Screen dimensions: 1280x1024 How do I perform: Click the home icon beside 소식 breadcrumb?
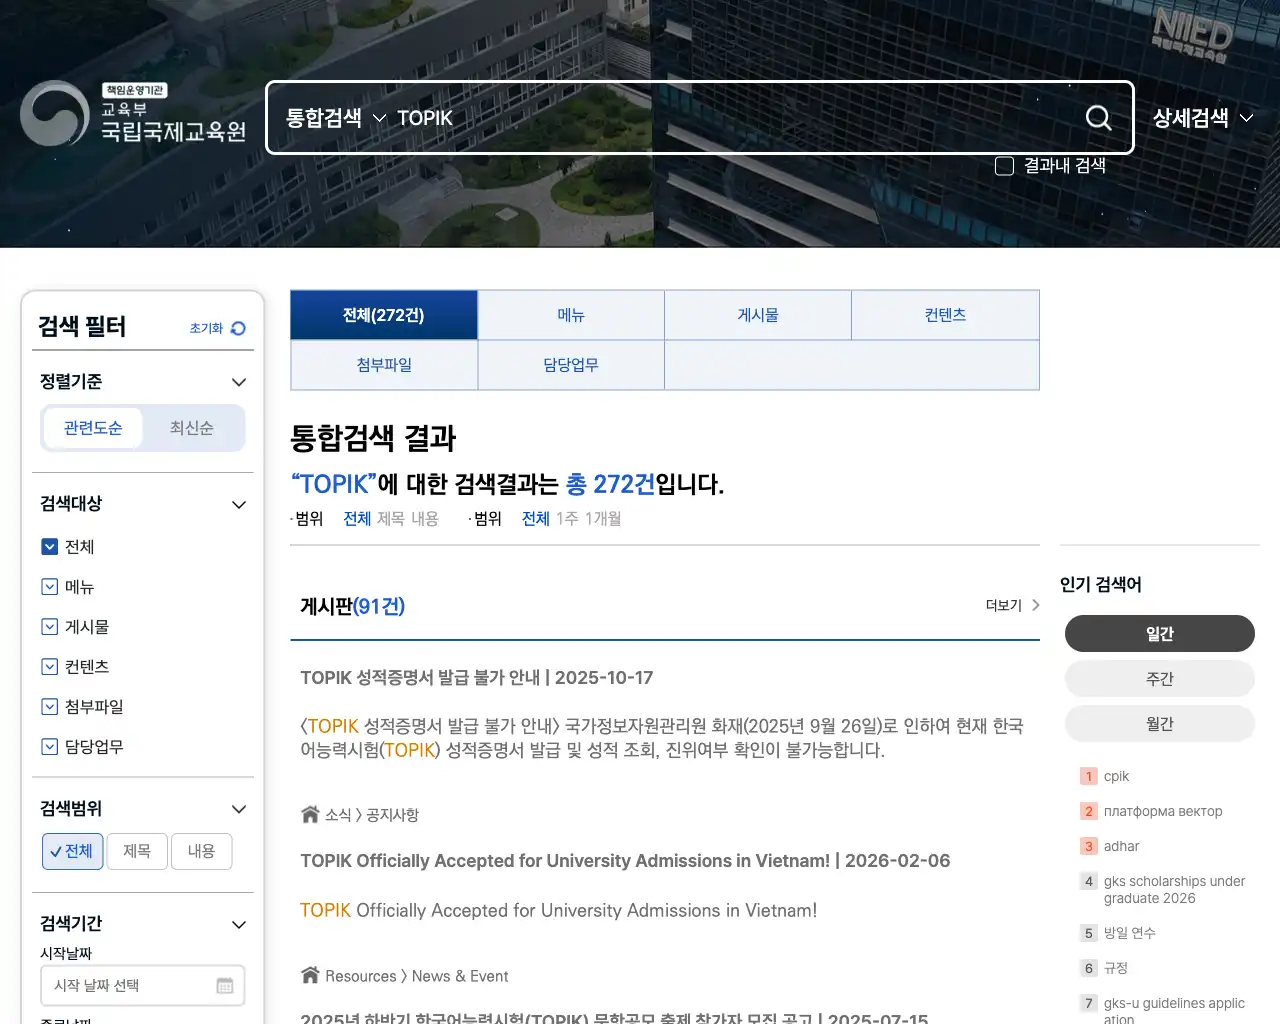pos(310,814)
